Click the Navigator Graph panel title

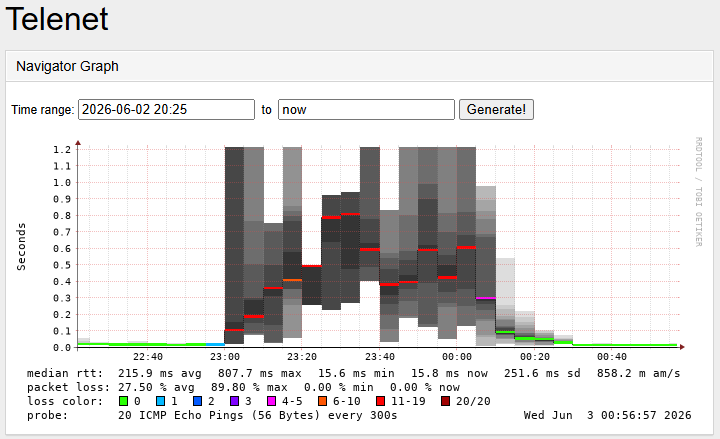pos(68,67)
